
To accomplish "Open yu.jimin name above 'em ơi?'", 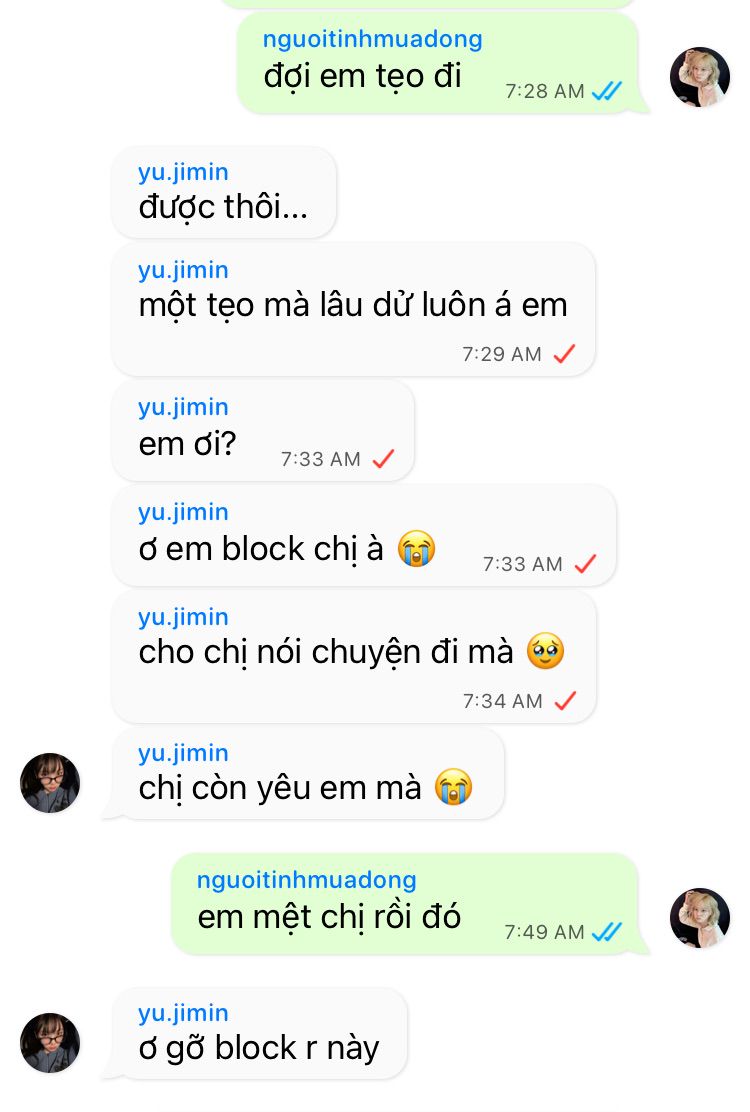I will point(184,407).
